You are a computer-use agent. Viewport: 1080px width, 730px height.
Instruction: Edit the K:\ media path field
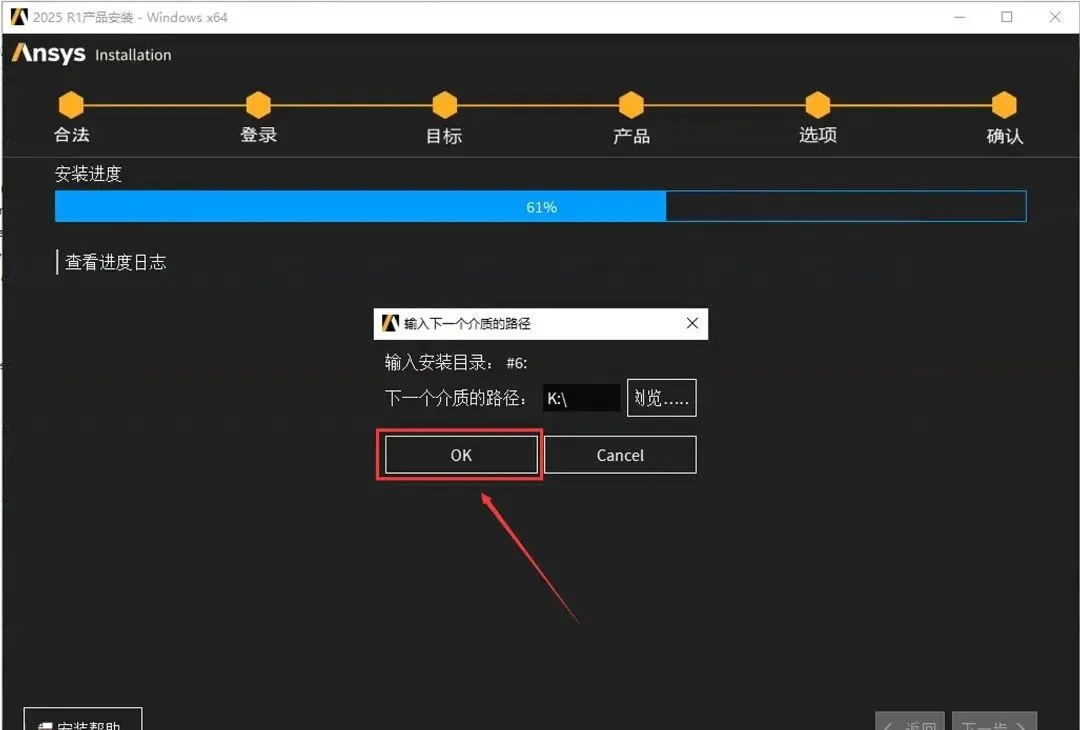click(581, 398)
